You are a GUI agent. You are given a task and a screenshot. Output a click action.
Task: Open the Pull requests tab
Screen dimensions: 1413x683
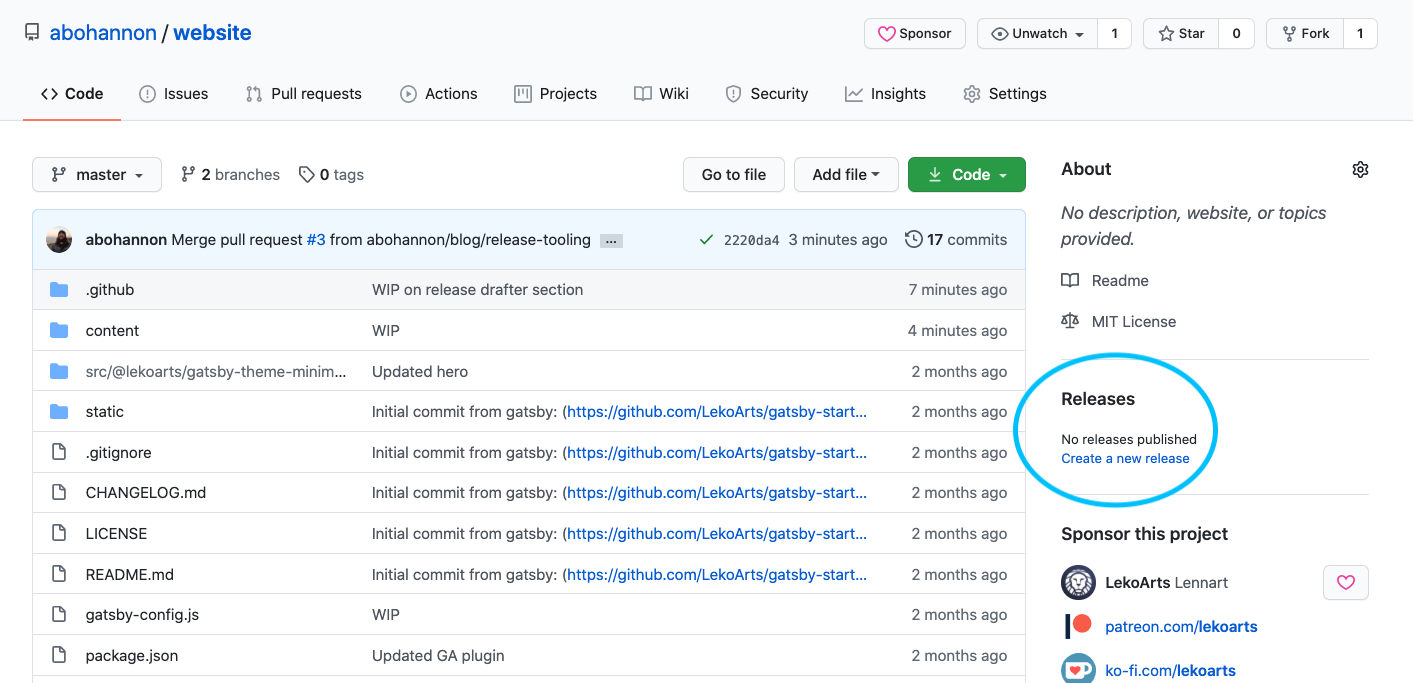coord(303,93)
